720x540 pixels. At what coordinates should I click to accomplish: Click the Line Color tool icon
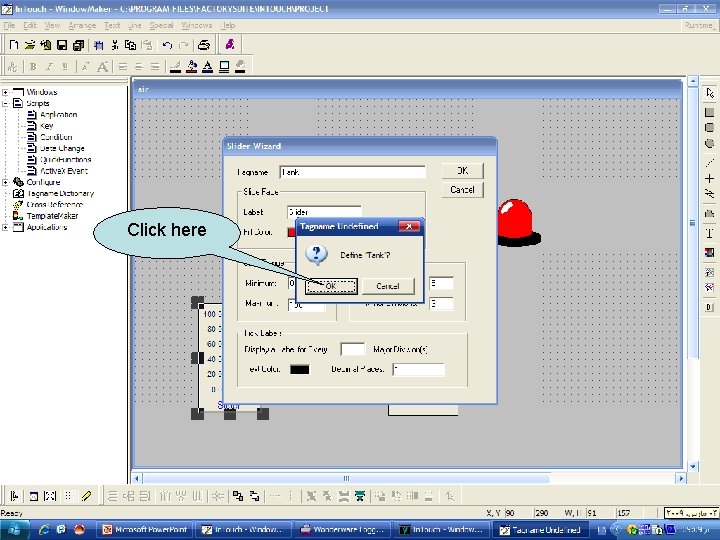(175, 67)
